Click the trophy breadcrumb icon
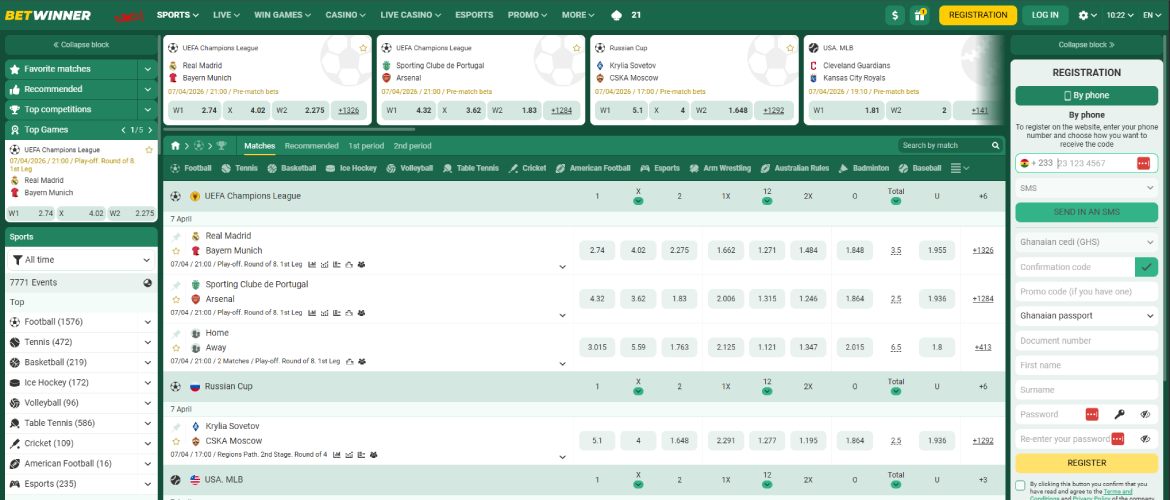This screenshot has height=500, width=1170. (222, 146)
